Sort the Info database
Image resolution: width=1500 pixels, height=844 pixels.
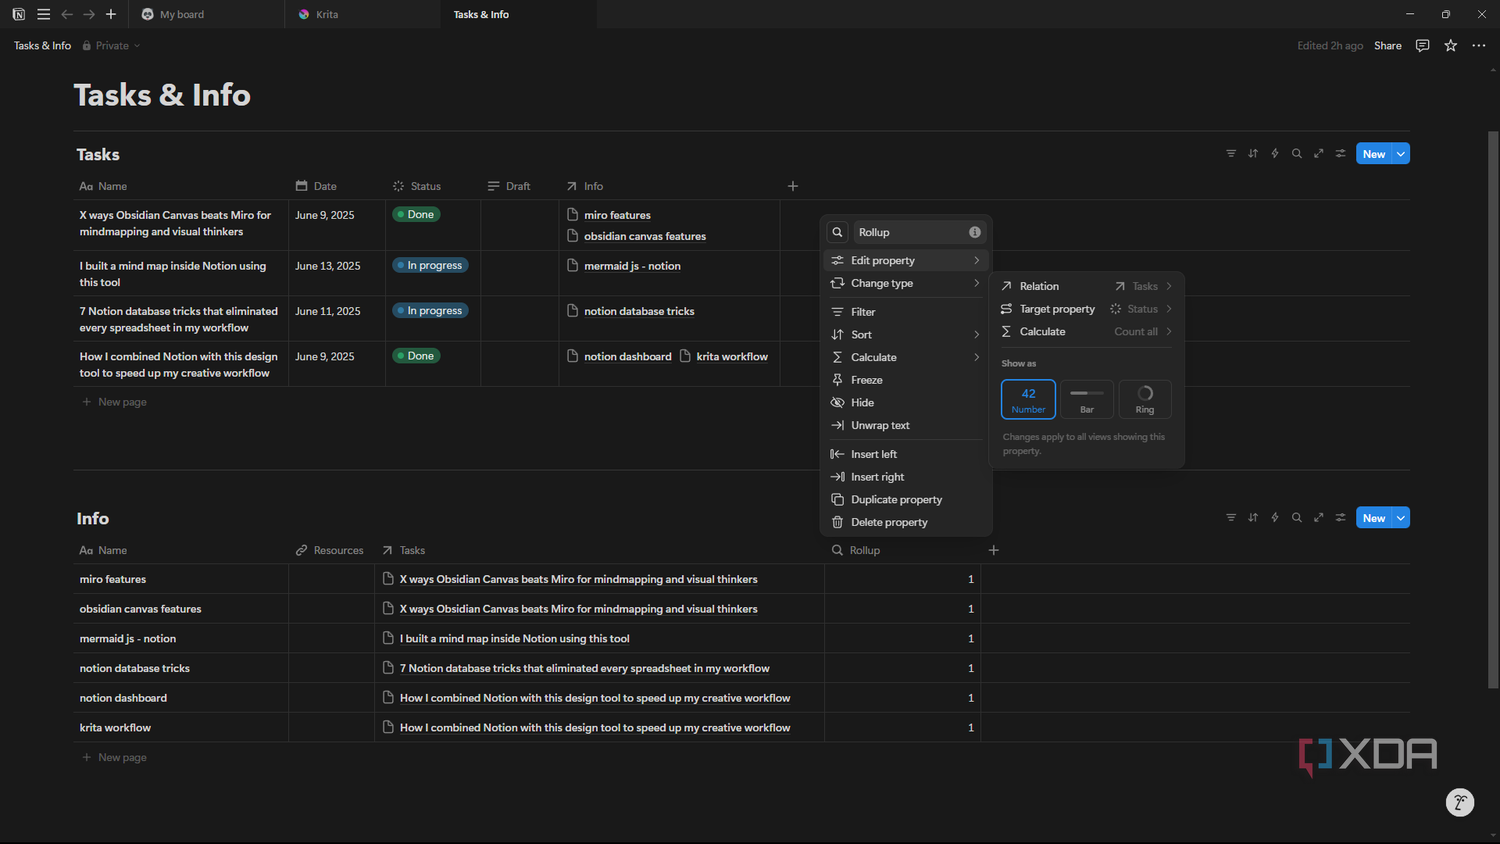click(x=1253, y=518)
